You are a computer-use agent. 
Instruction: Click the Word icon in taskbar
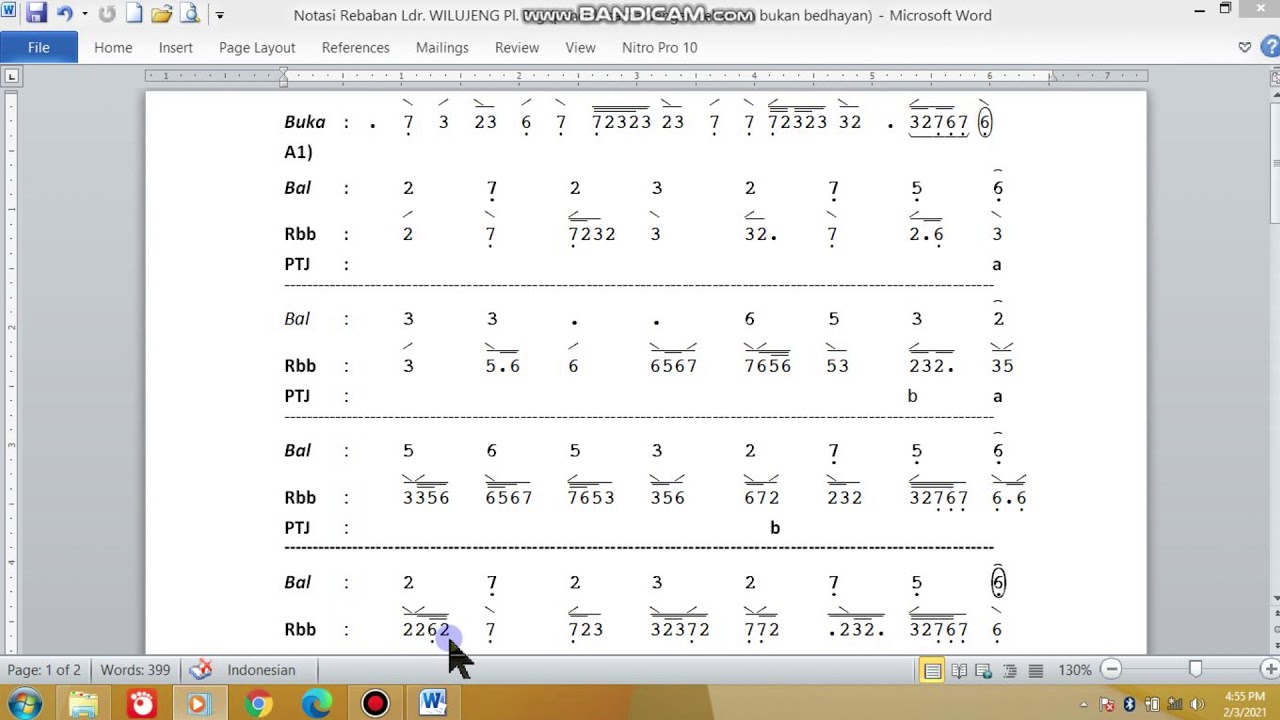(x=433, y=704)
